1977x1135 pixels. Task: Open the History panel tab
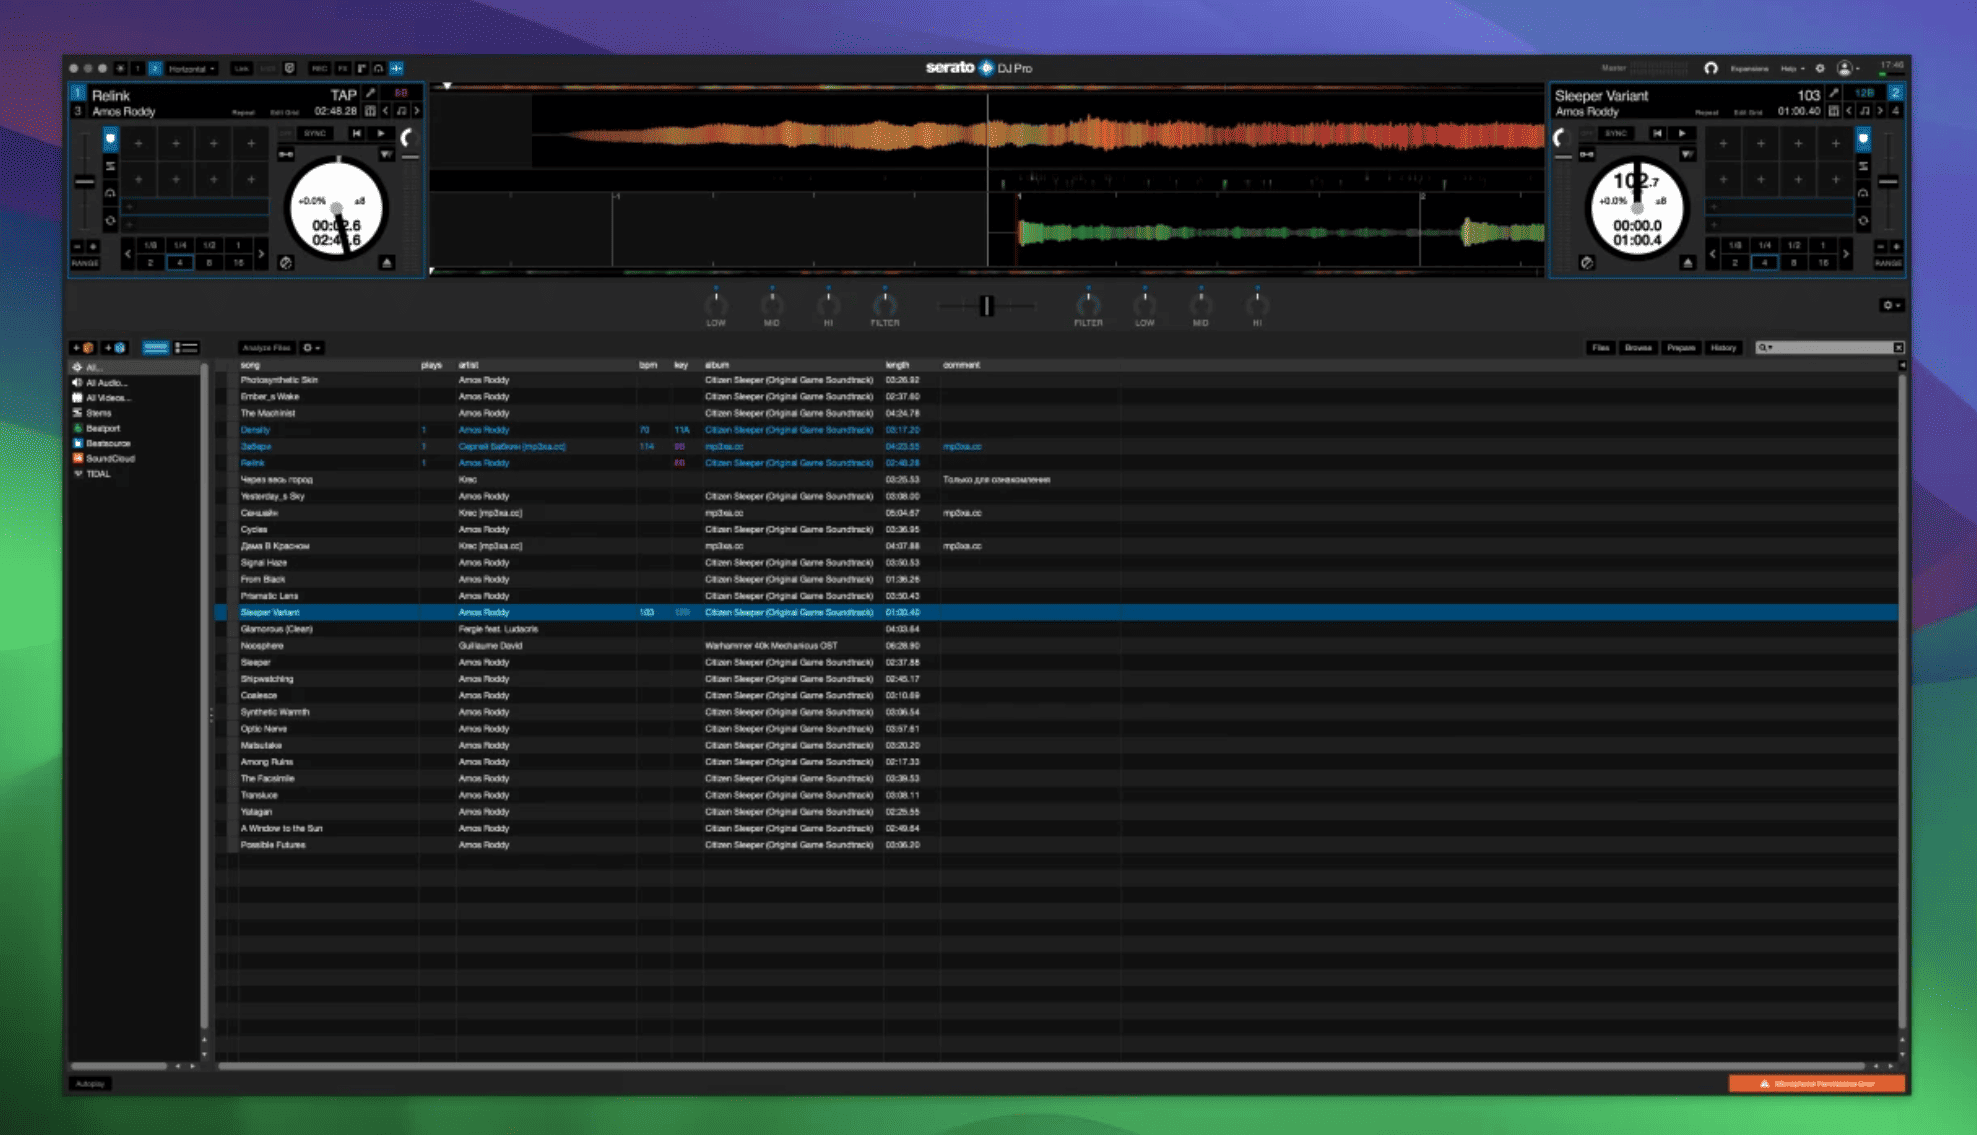pyautogui.click(x=1724, y=347)
